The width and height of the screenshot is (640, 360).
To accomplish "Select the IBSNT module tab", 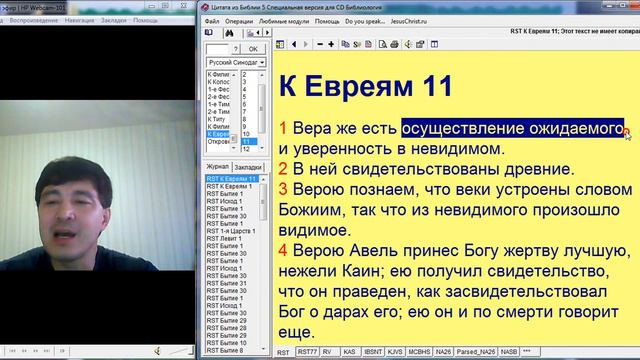I will (x=373, y=351).
